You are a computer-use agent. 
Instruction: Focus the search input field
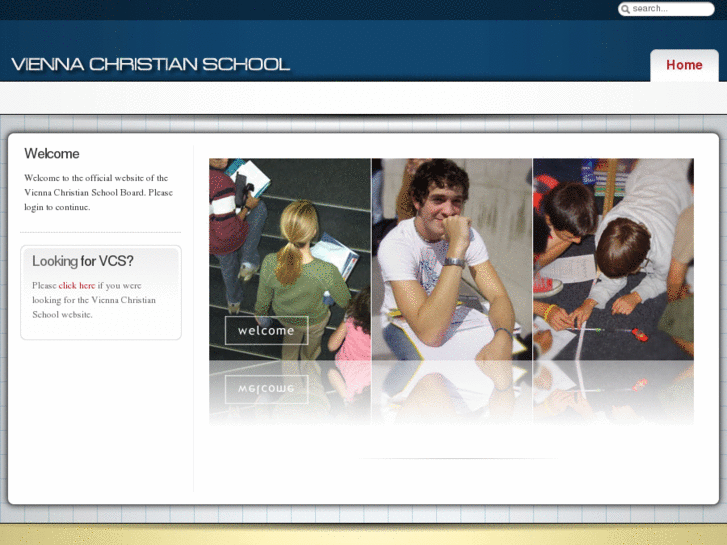[666, 9]
